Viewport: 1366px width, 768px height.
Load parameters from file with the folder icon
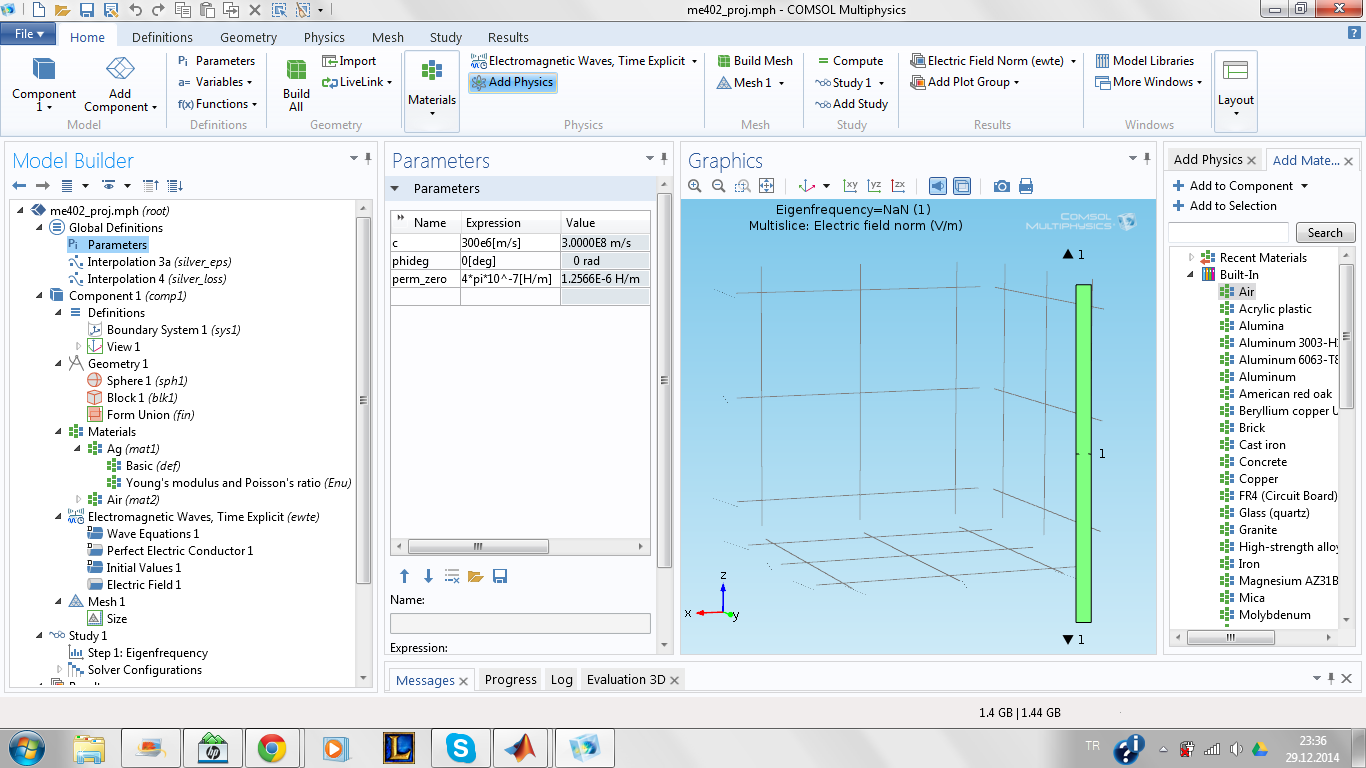pyautogui.click(x=475, y=576)
